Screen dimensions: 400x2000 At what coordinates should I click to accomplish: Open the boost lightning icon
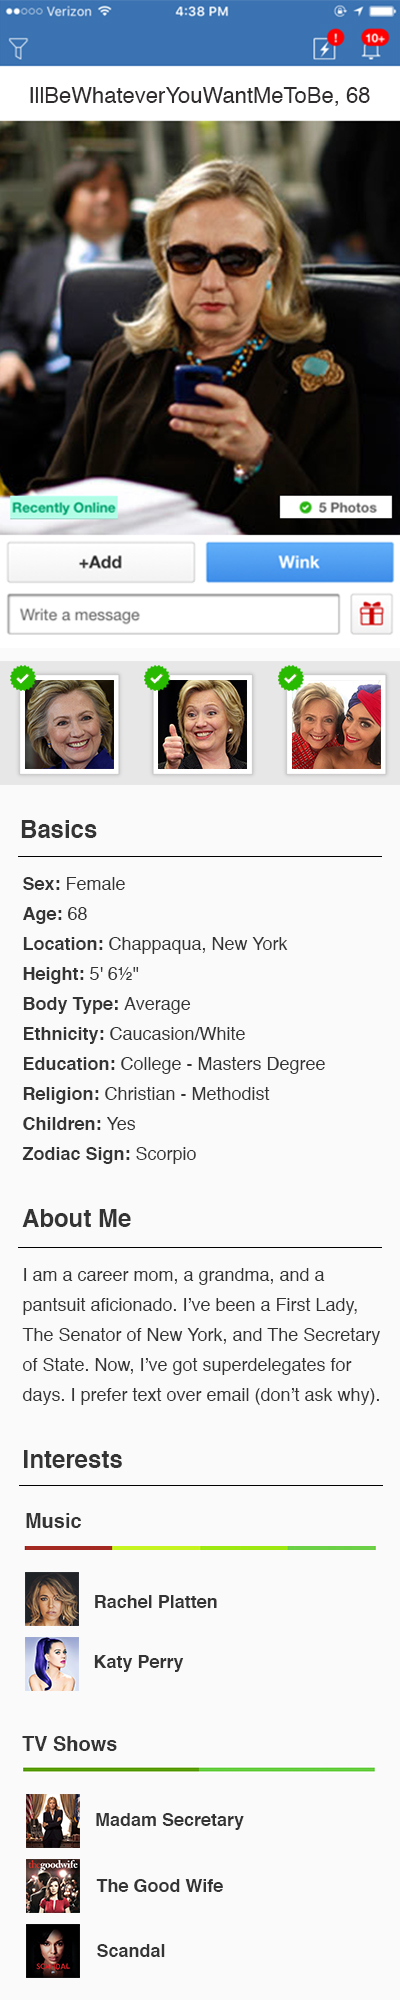click(326, 47)
